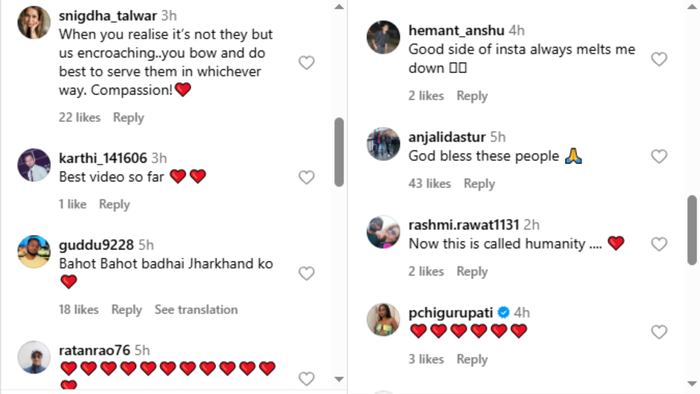The width and height of the screenshot is (700, 394).
Task: Like pchigurupati's comment with the heart
Action: click(659, 332)
